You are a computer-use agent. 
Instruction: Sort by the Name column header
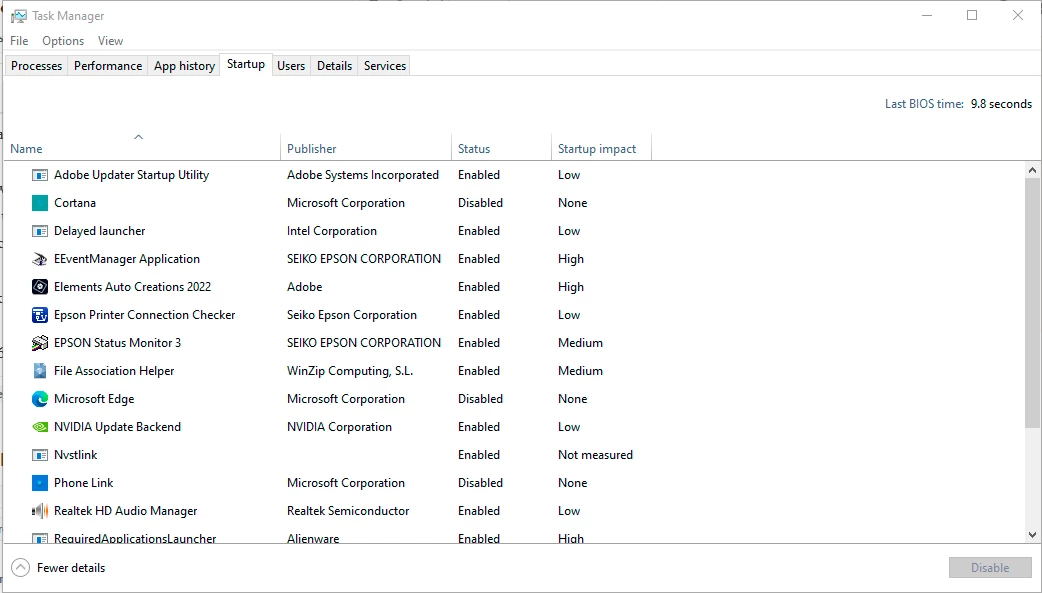tap(142, 148)
